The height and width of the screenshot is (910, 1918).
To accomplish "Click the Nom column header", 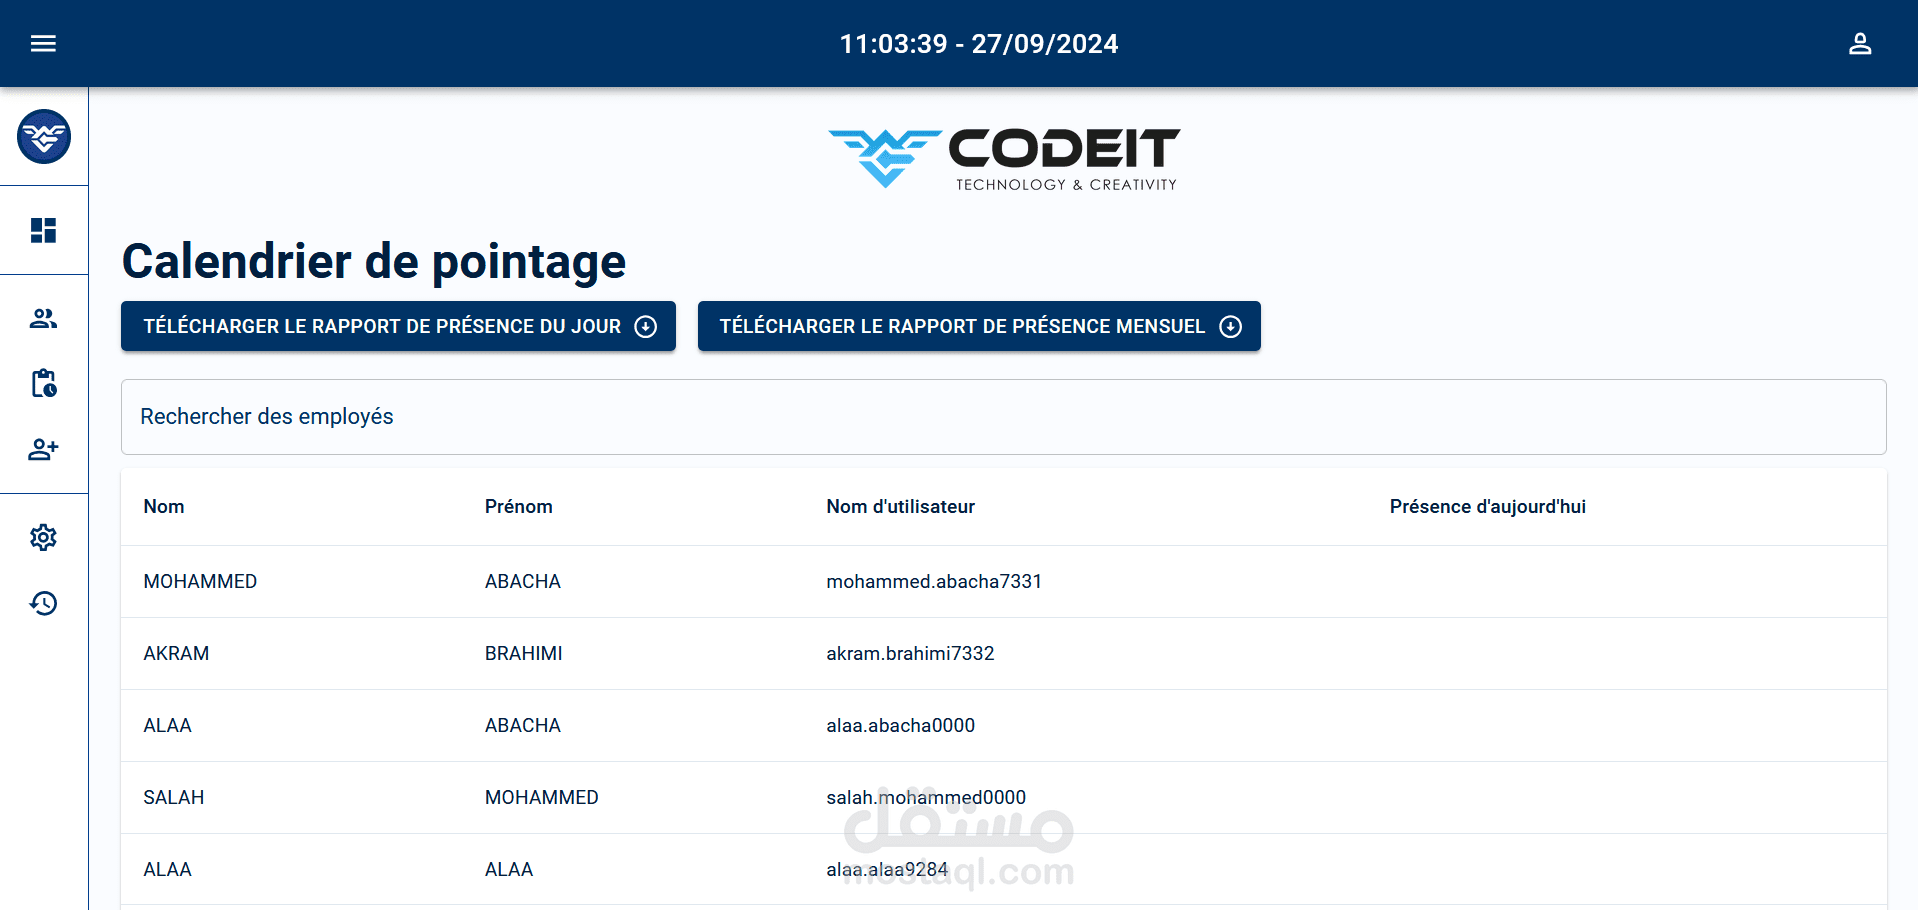I will [164, 507].
